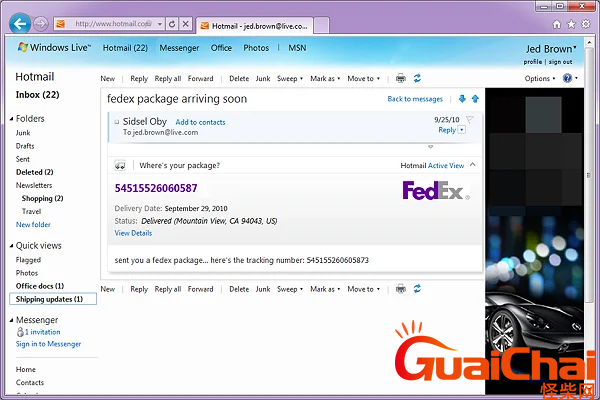Open the browser home icon
The image size is (600, 400).
557,24
